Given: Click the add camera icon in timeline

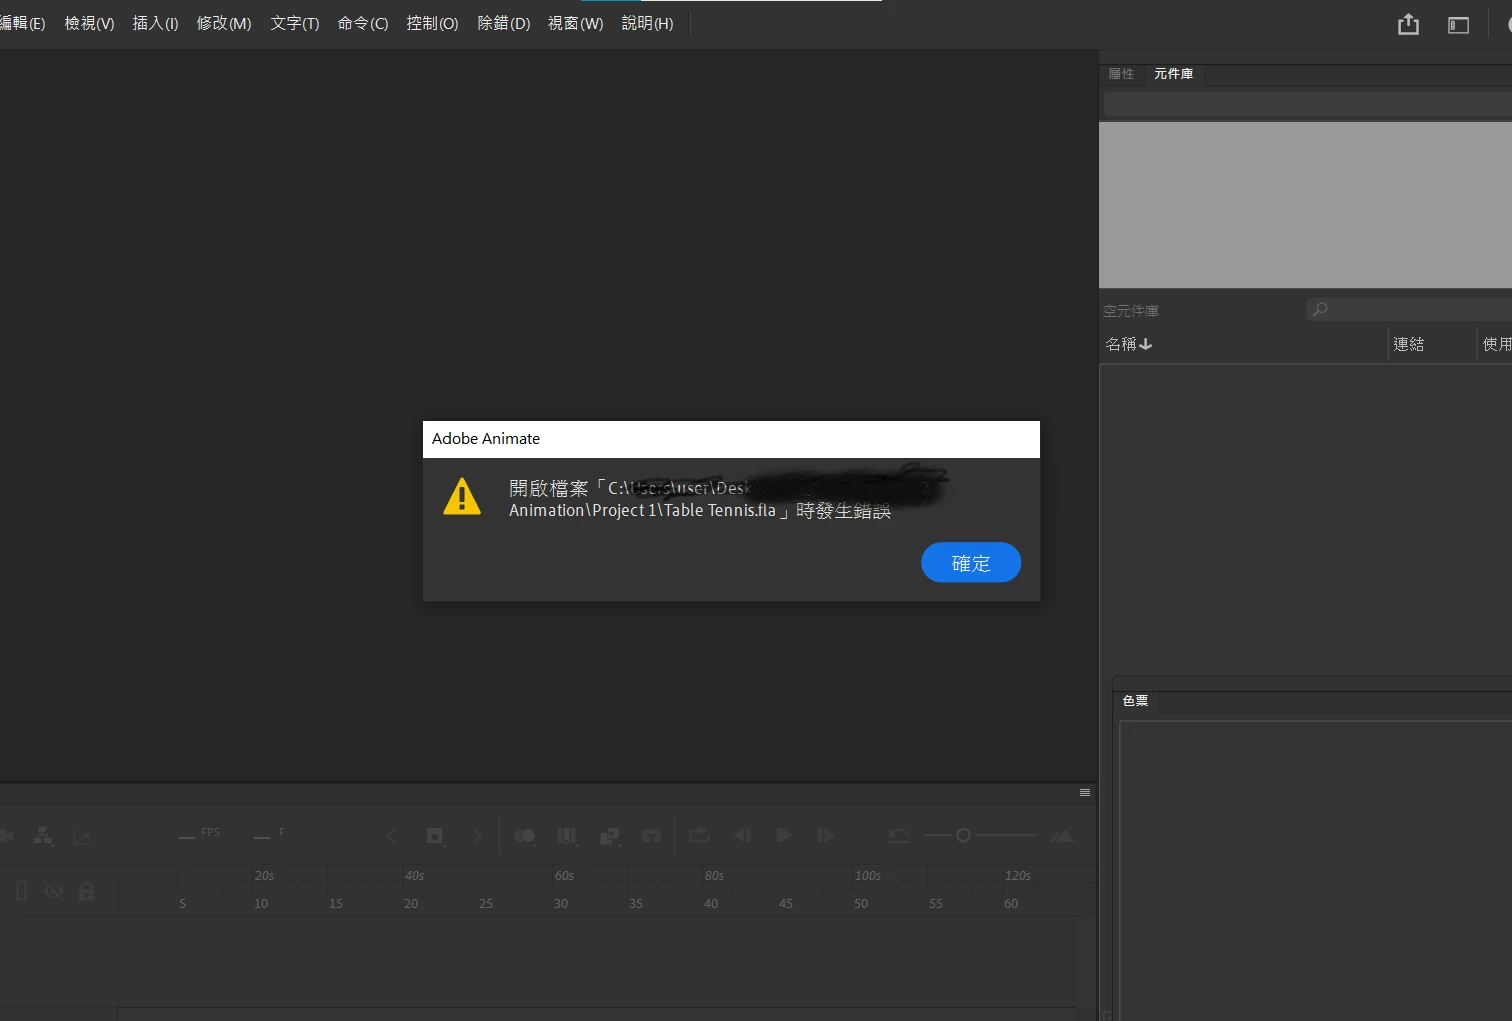Looking at the screenshot, I should [6, 836].
